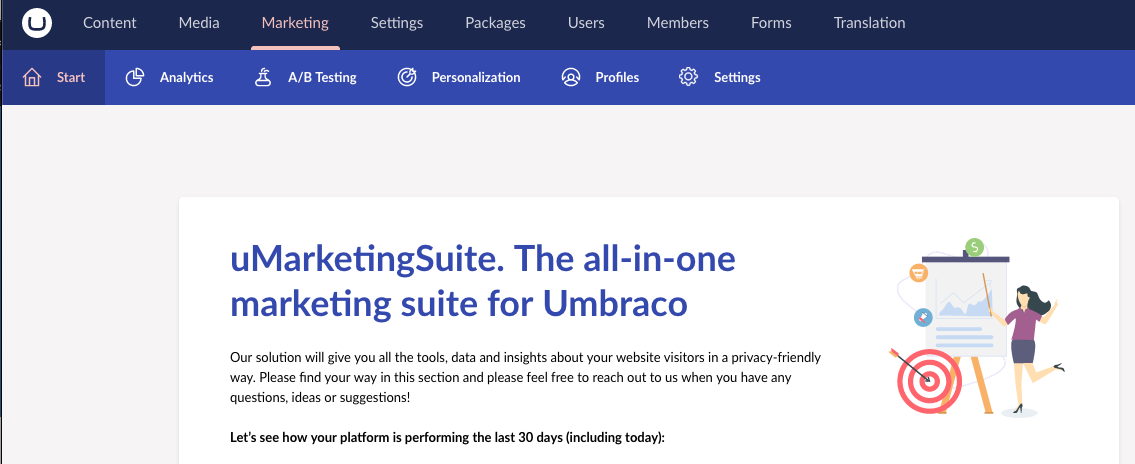Open the Profiles tab label
Screen dimensions: 1135x464
click(617, 77)
